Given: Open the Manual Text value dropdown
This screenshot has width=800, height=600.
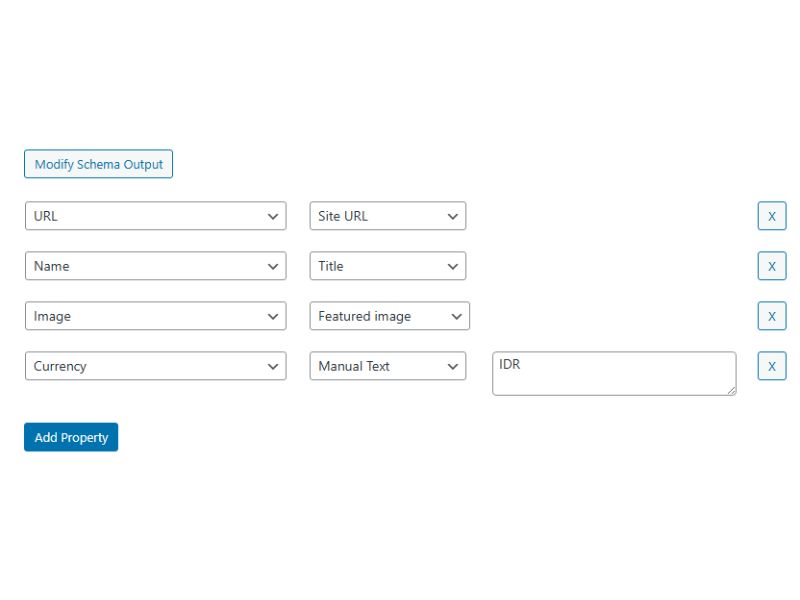Looking at the screenshot, I should [387, 366].
